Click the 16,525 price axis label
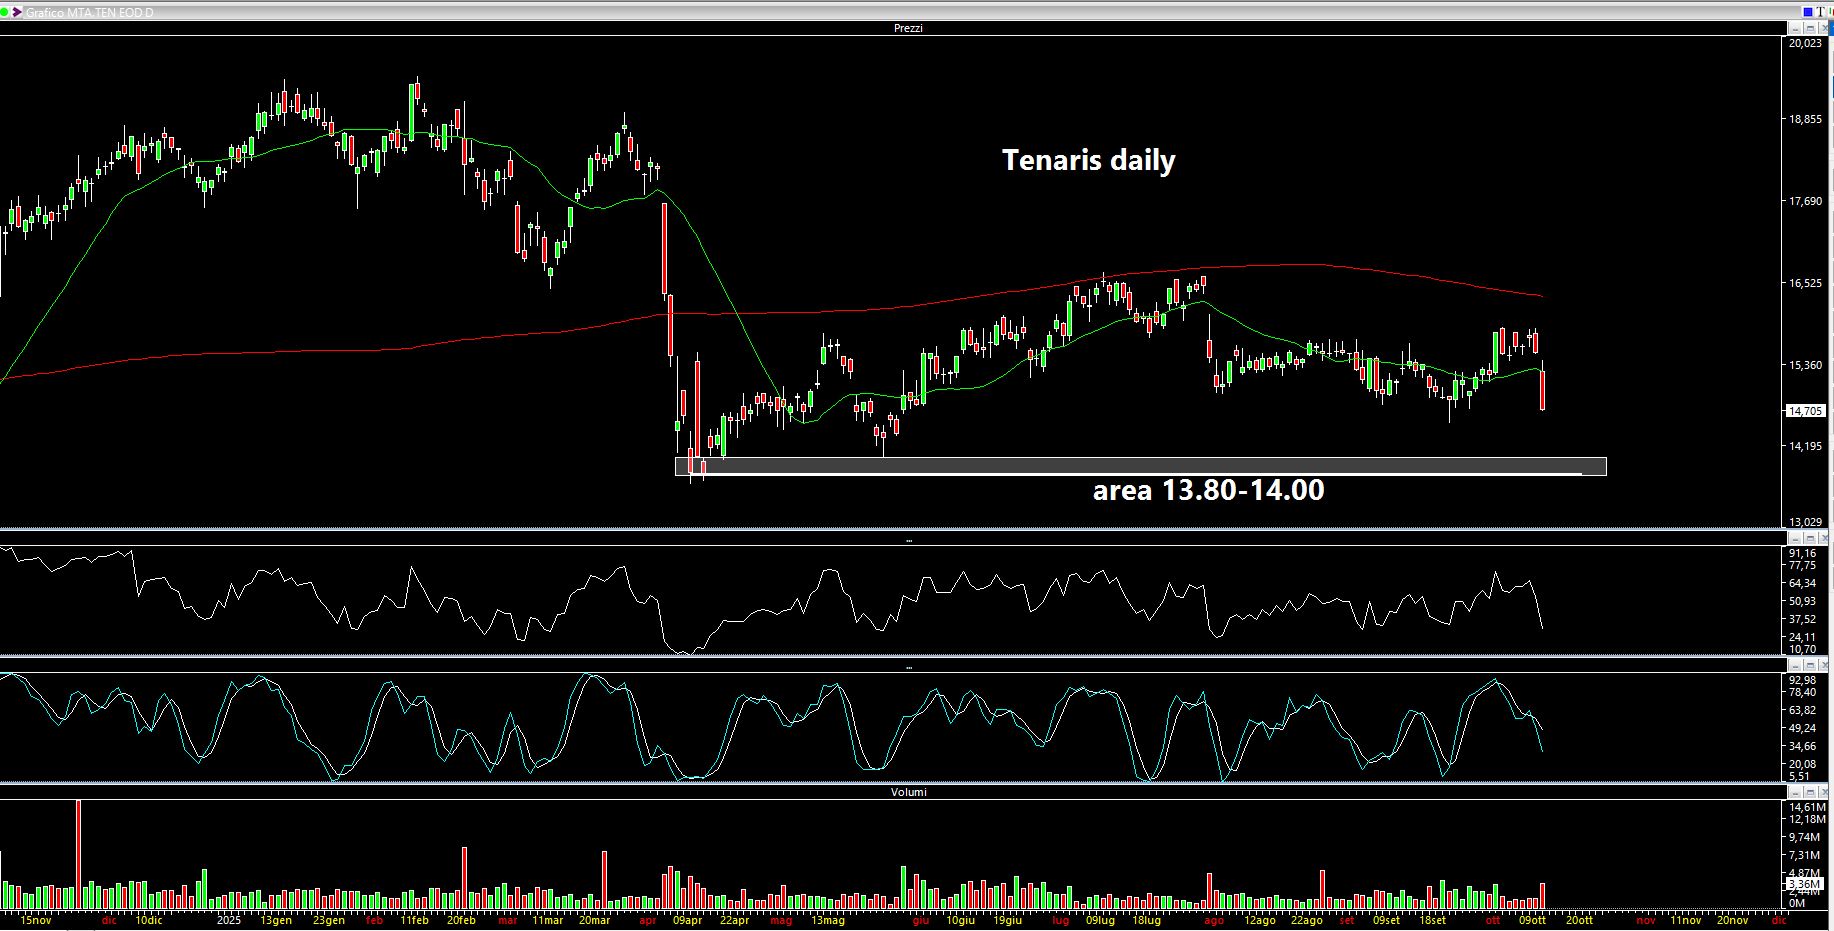This screenshot has width=1834, height=931. (x=1805, y=283)
